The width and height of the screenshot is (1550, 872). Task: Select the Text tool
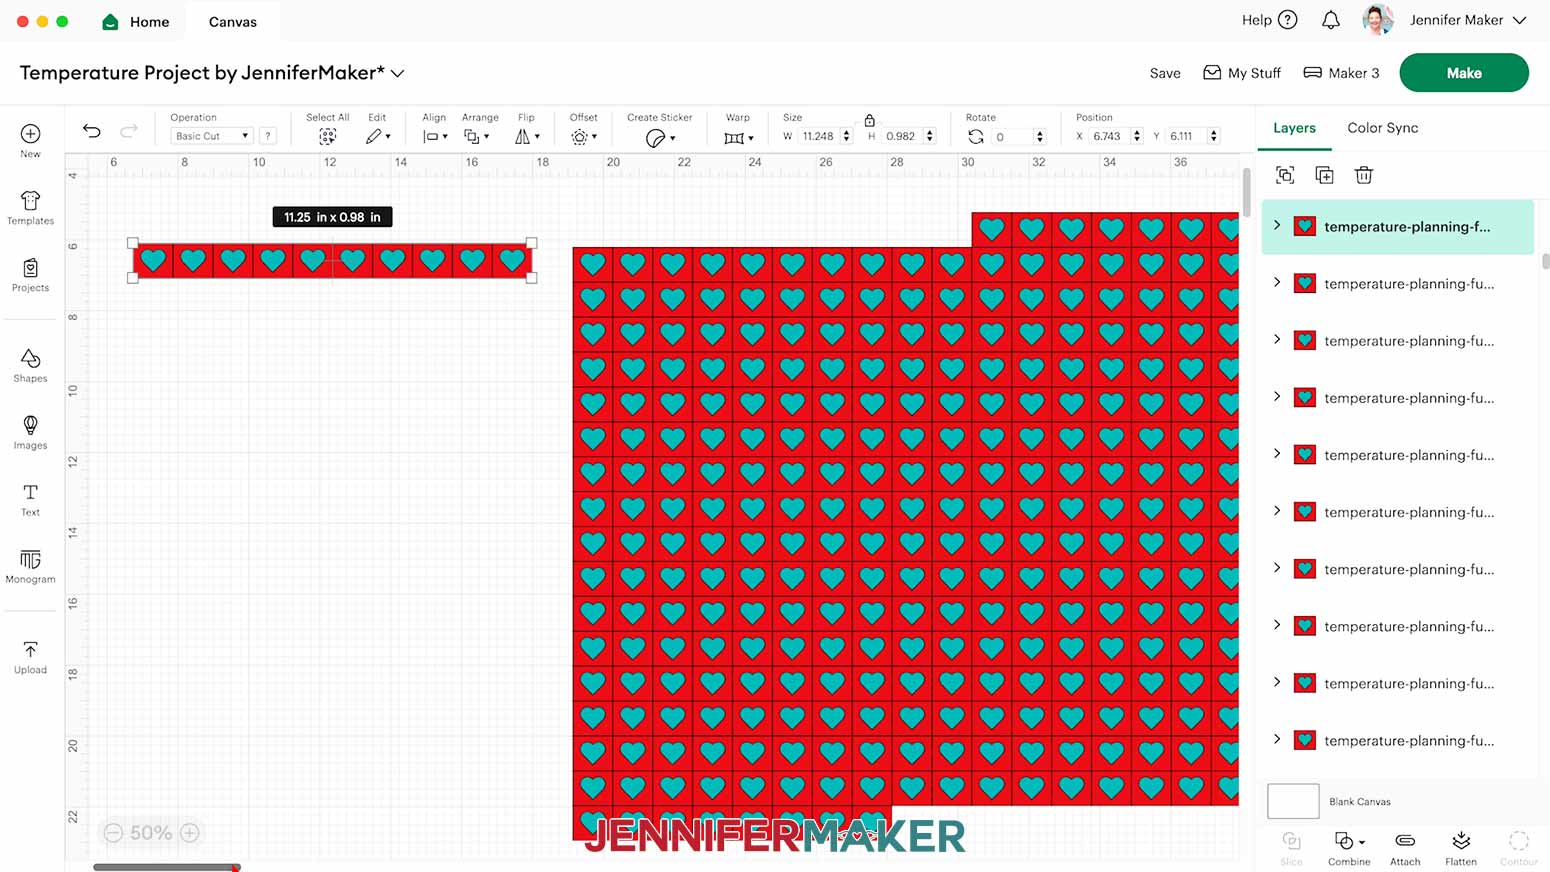(x=30, y=499)
